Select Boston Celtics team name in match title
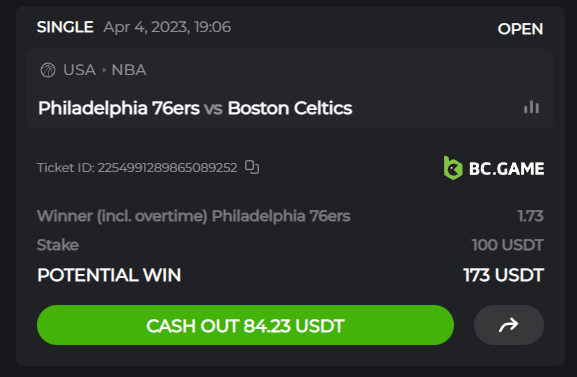The image size is (577, 377). pos(290,108)
